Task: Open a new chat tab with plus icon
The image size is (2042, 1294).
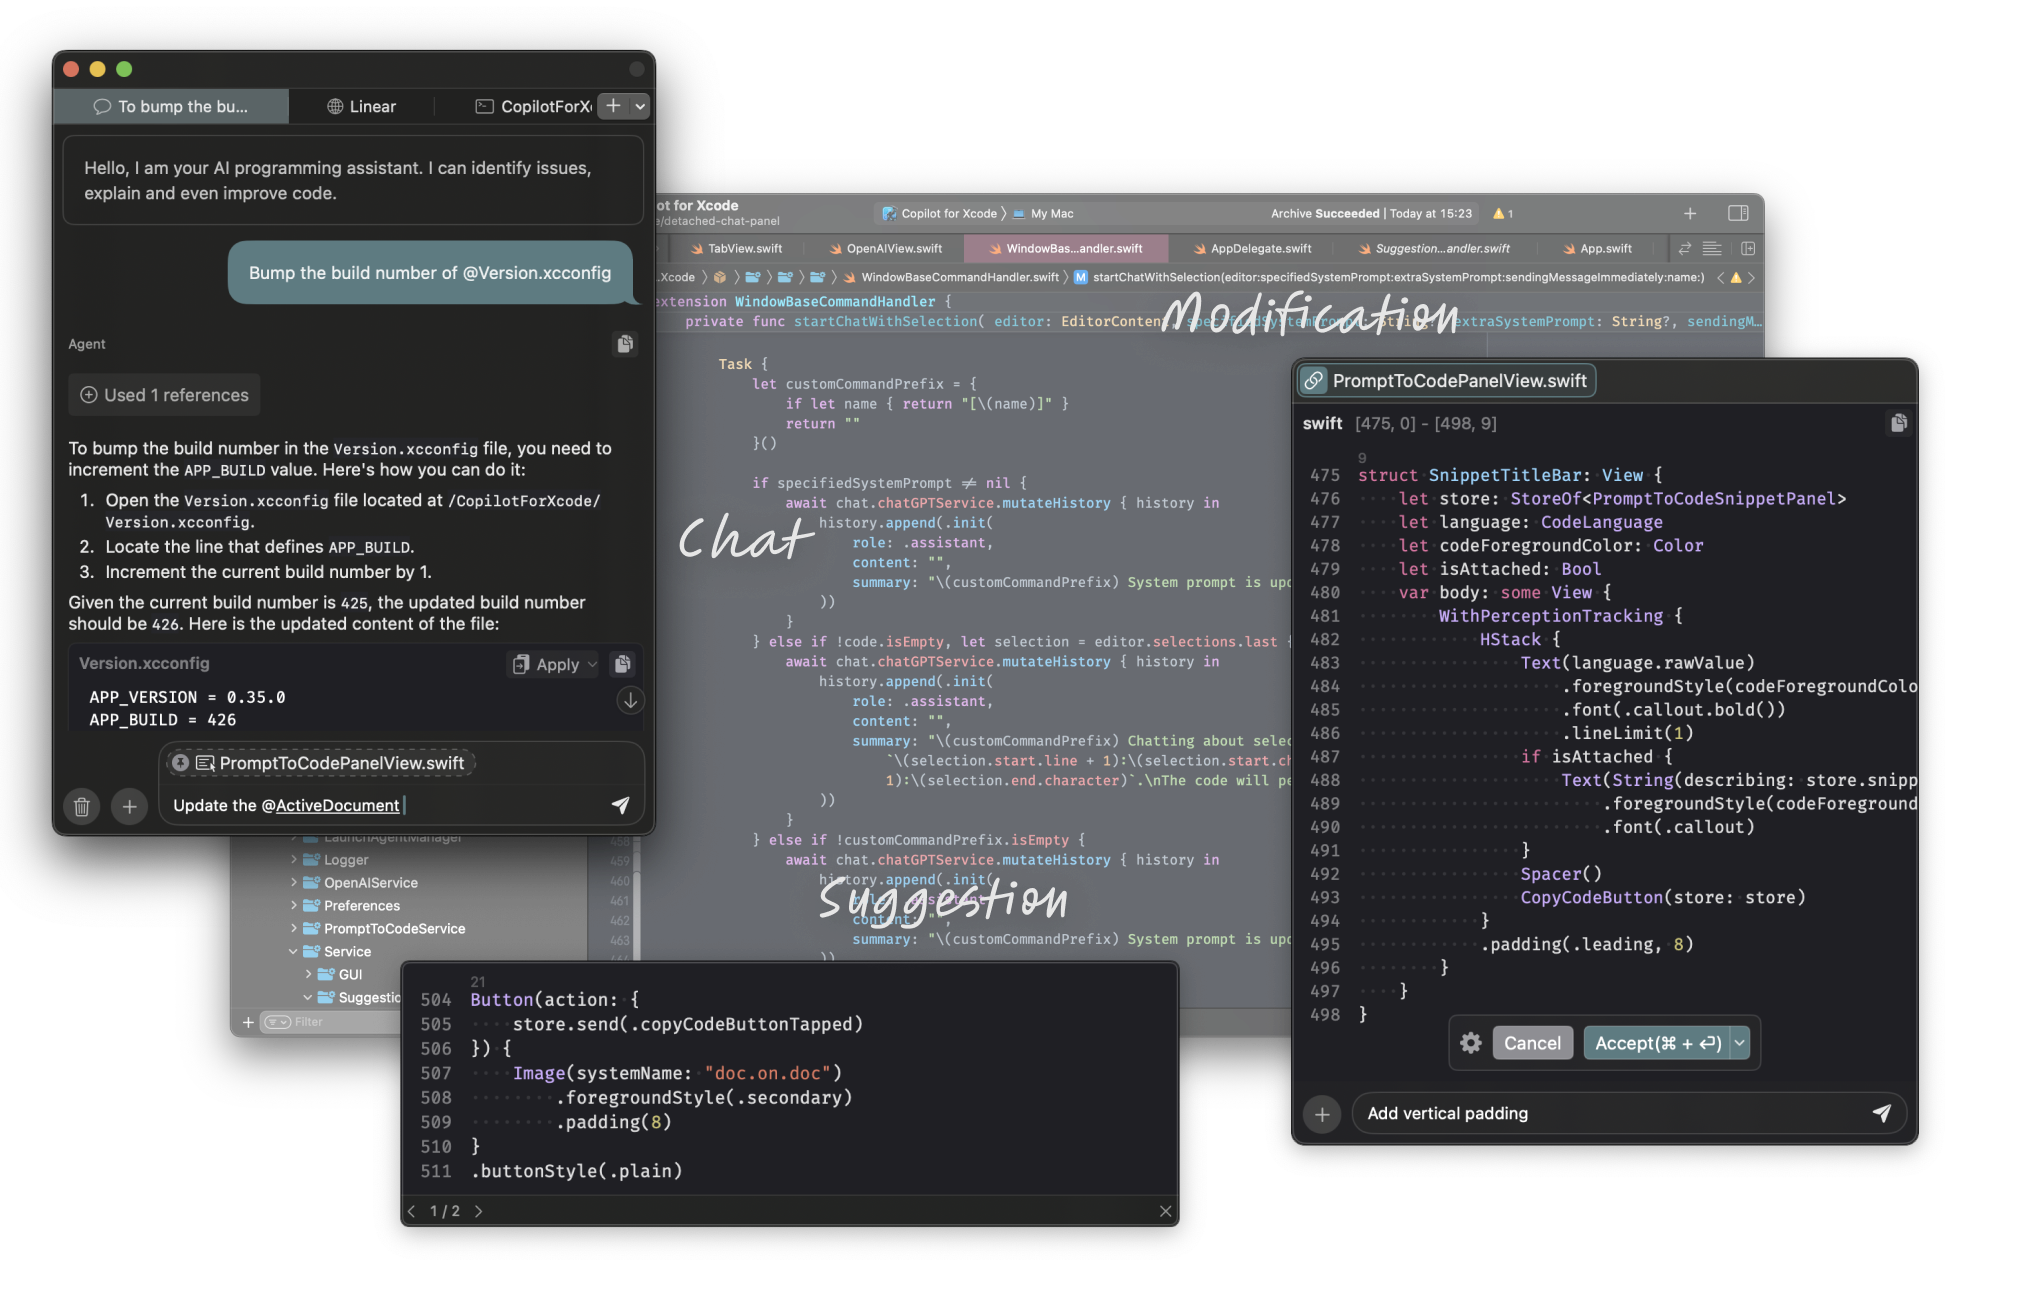Action: tap(612, 105)
